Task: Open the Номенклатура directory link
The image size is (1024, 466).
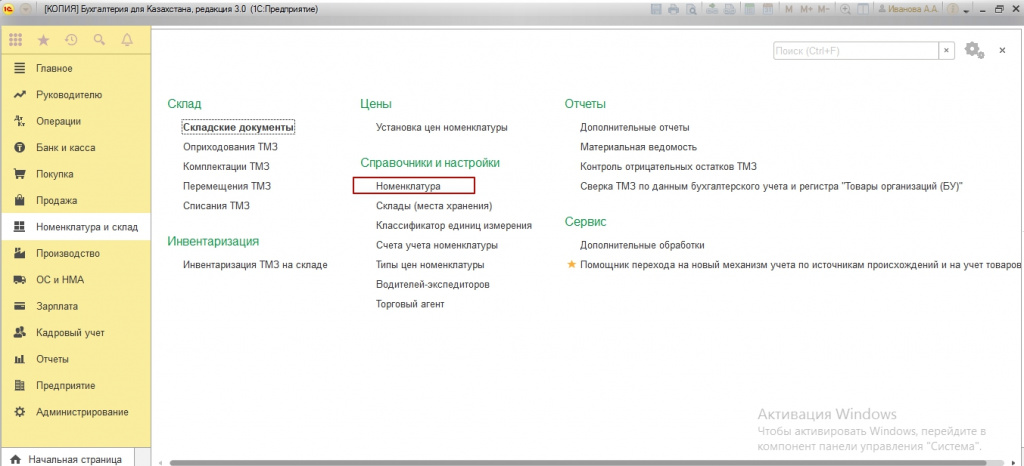Action: click(x=408, y=186)
